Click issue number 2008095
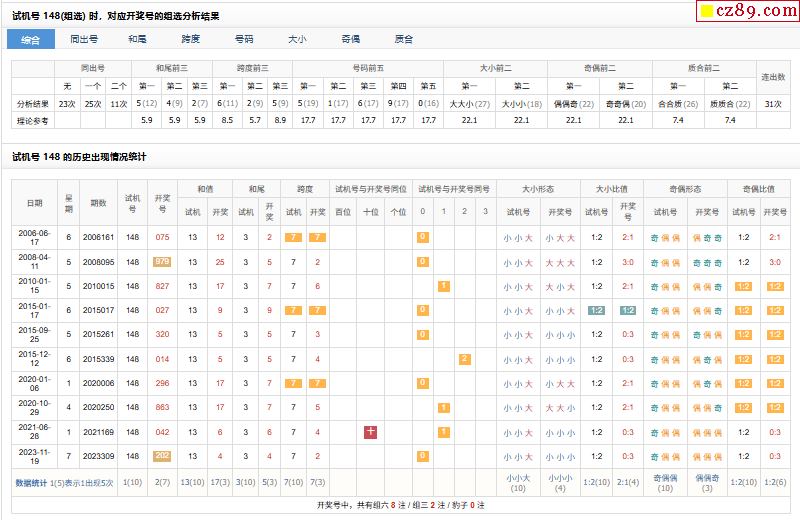 coord(98,262)
